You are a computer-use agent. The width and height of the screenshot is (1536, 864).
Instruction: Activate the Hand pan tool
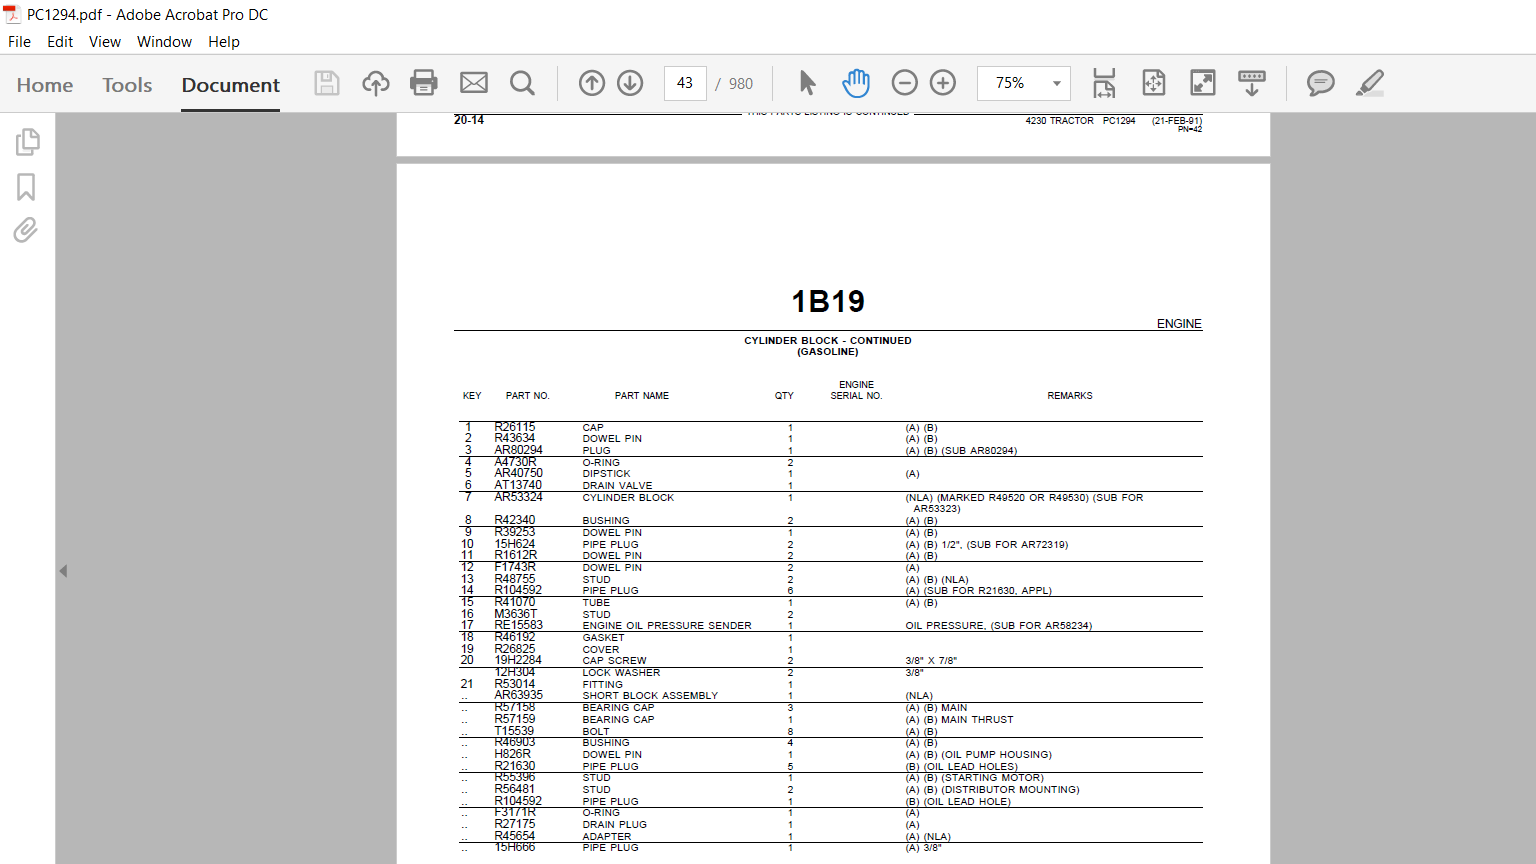click(x=856, y=83)
